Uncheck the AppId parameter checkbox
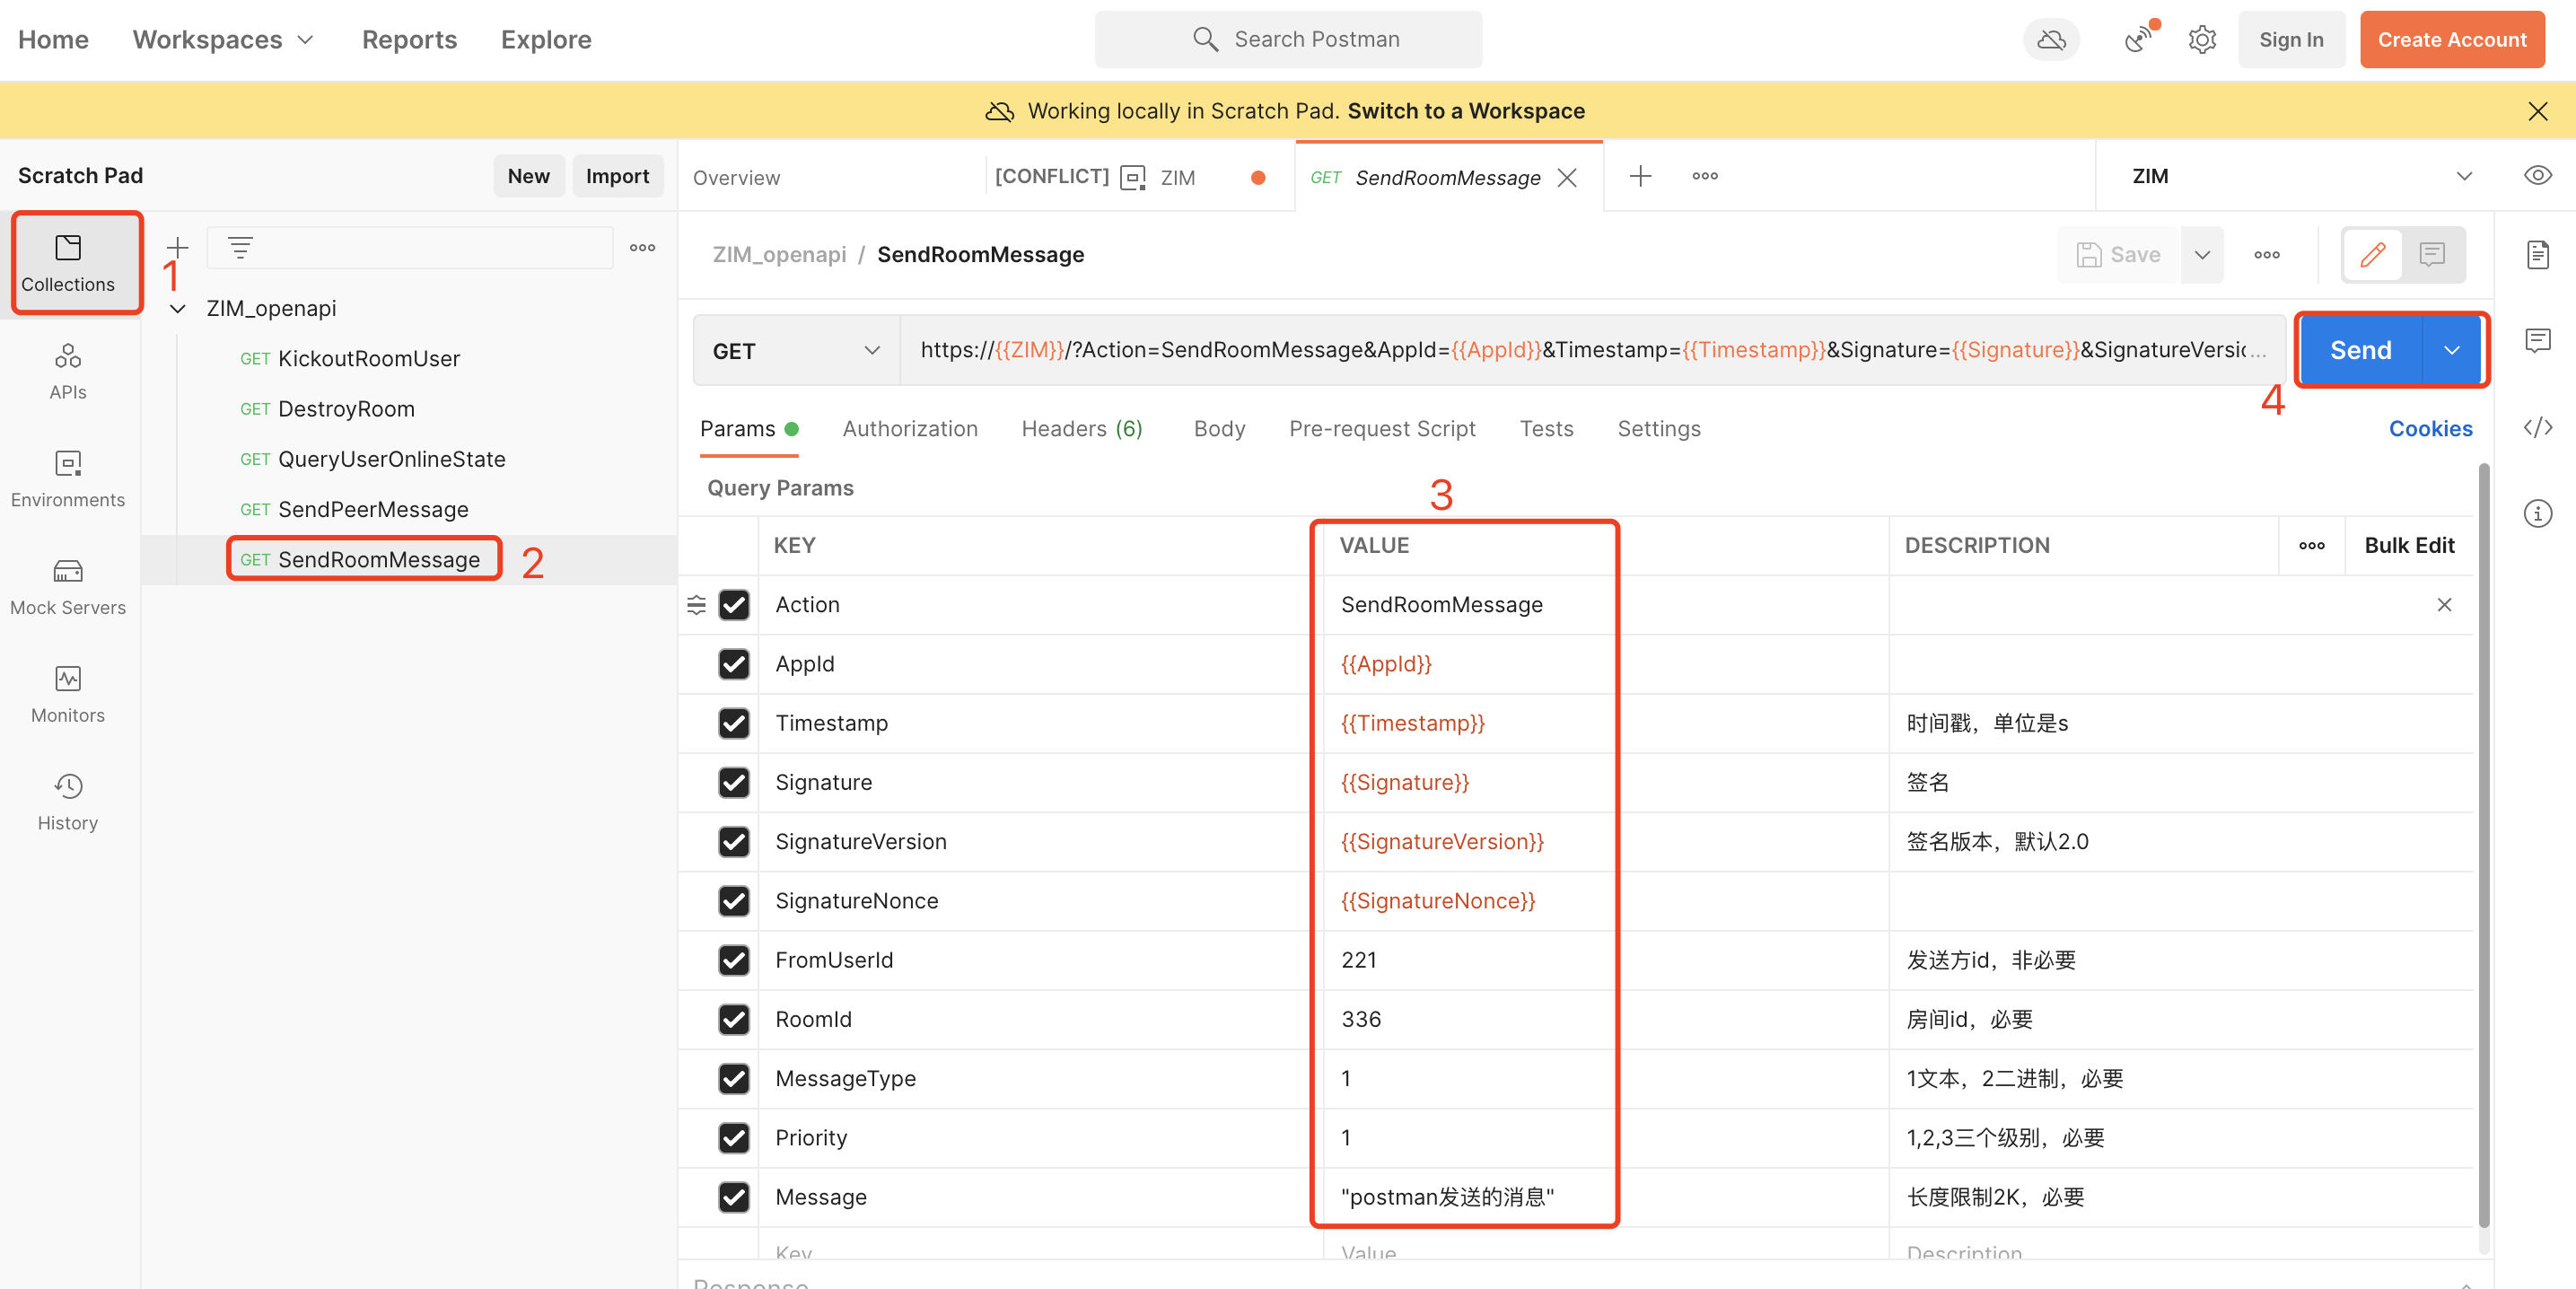Image resolution: width=2576 pixels, height=1289 pixels. tap(734, 664)
